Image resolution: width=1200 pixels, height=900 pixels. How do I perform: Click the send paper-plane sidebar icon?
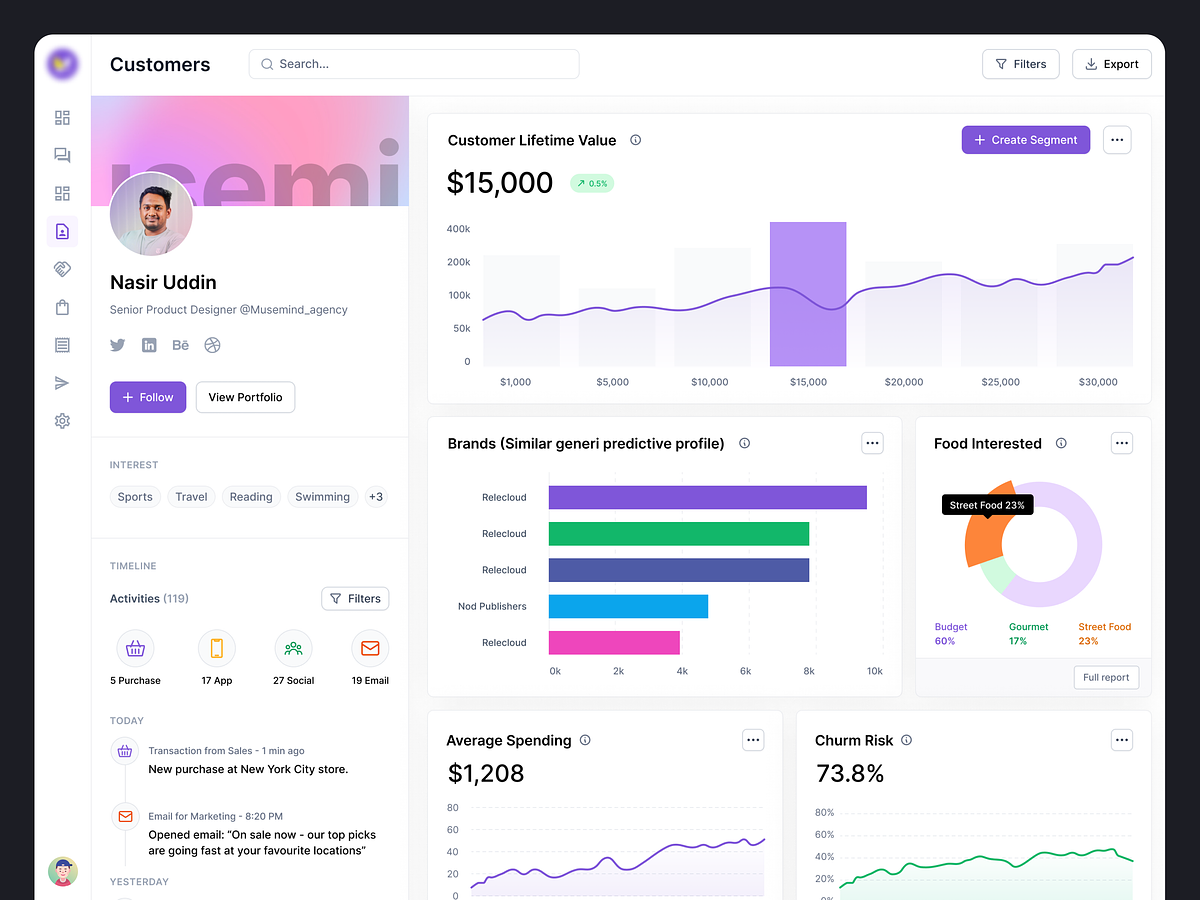(x=62, y=382)
